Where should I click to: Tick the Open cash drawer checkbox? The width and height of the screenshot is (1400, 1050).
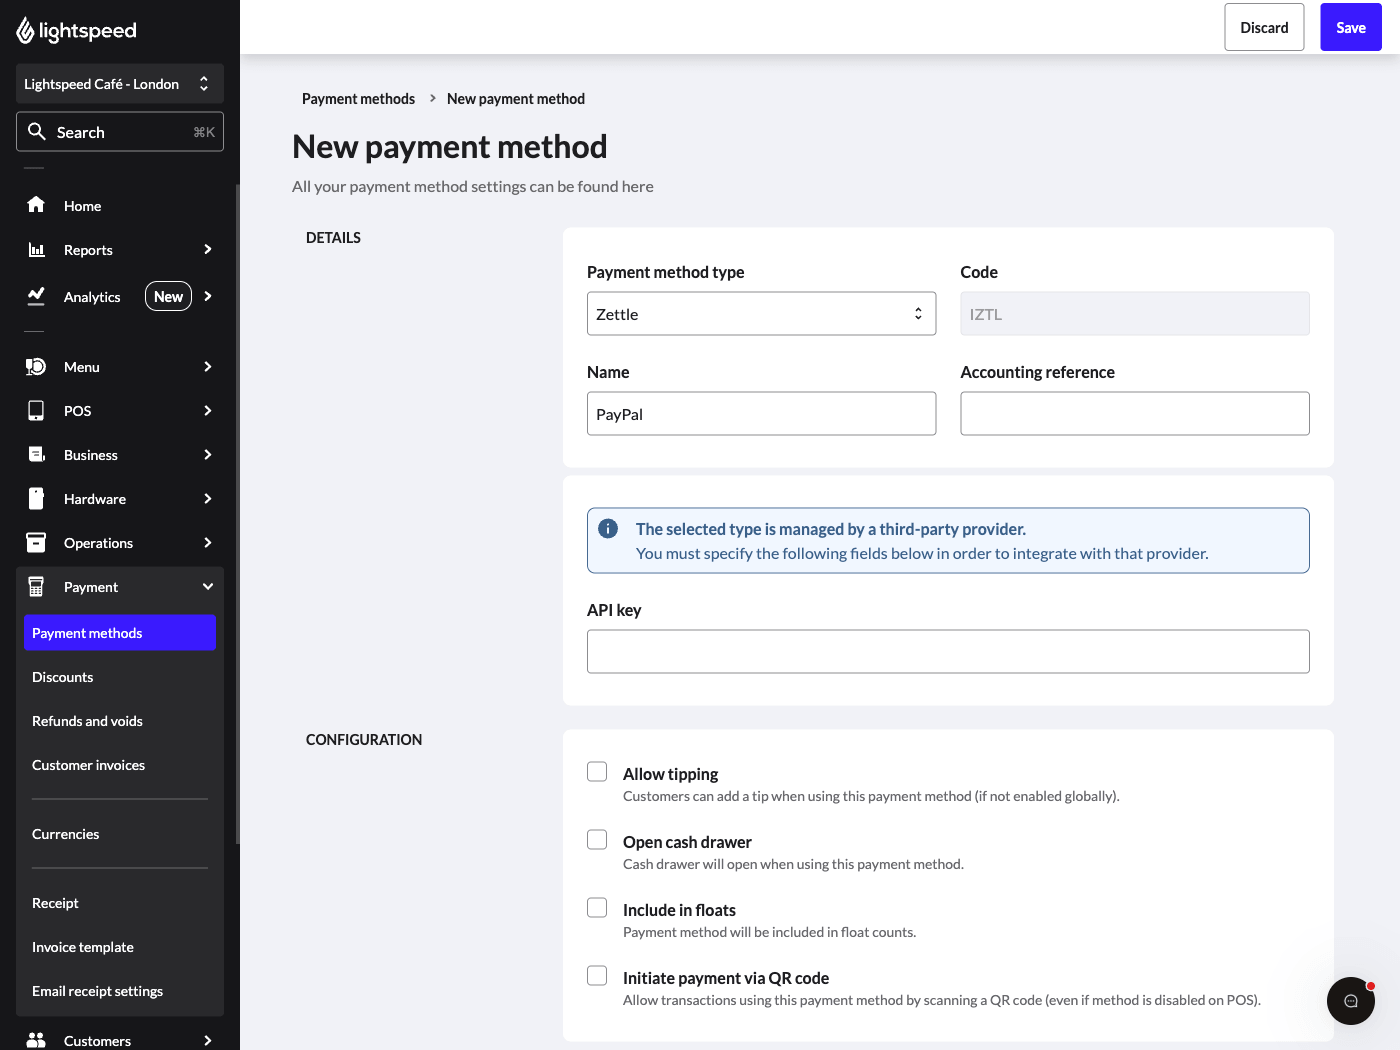coord(597,840)
